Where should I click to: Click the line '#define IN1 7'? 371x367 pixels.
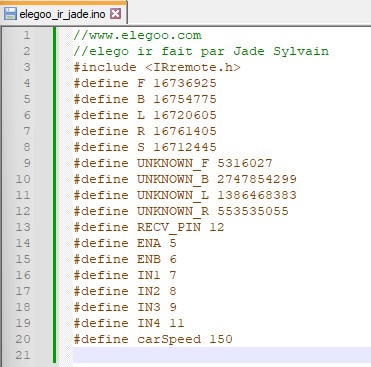coord(125,275)
